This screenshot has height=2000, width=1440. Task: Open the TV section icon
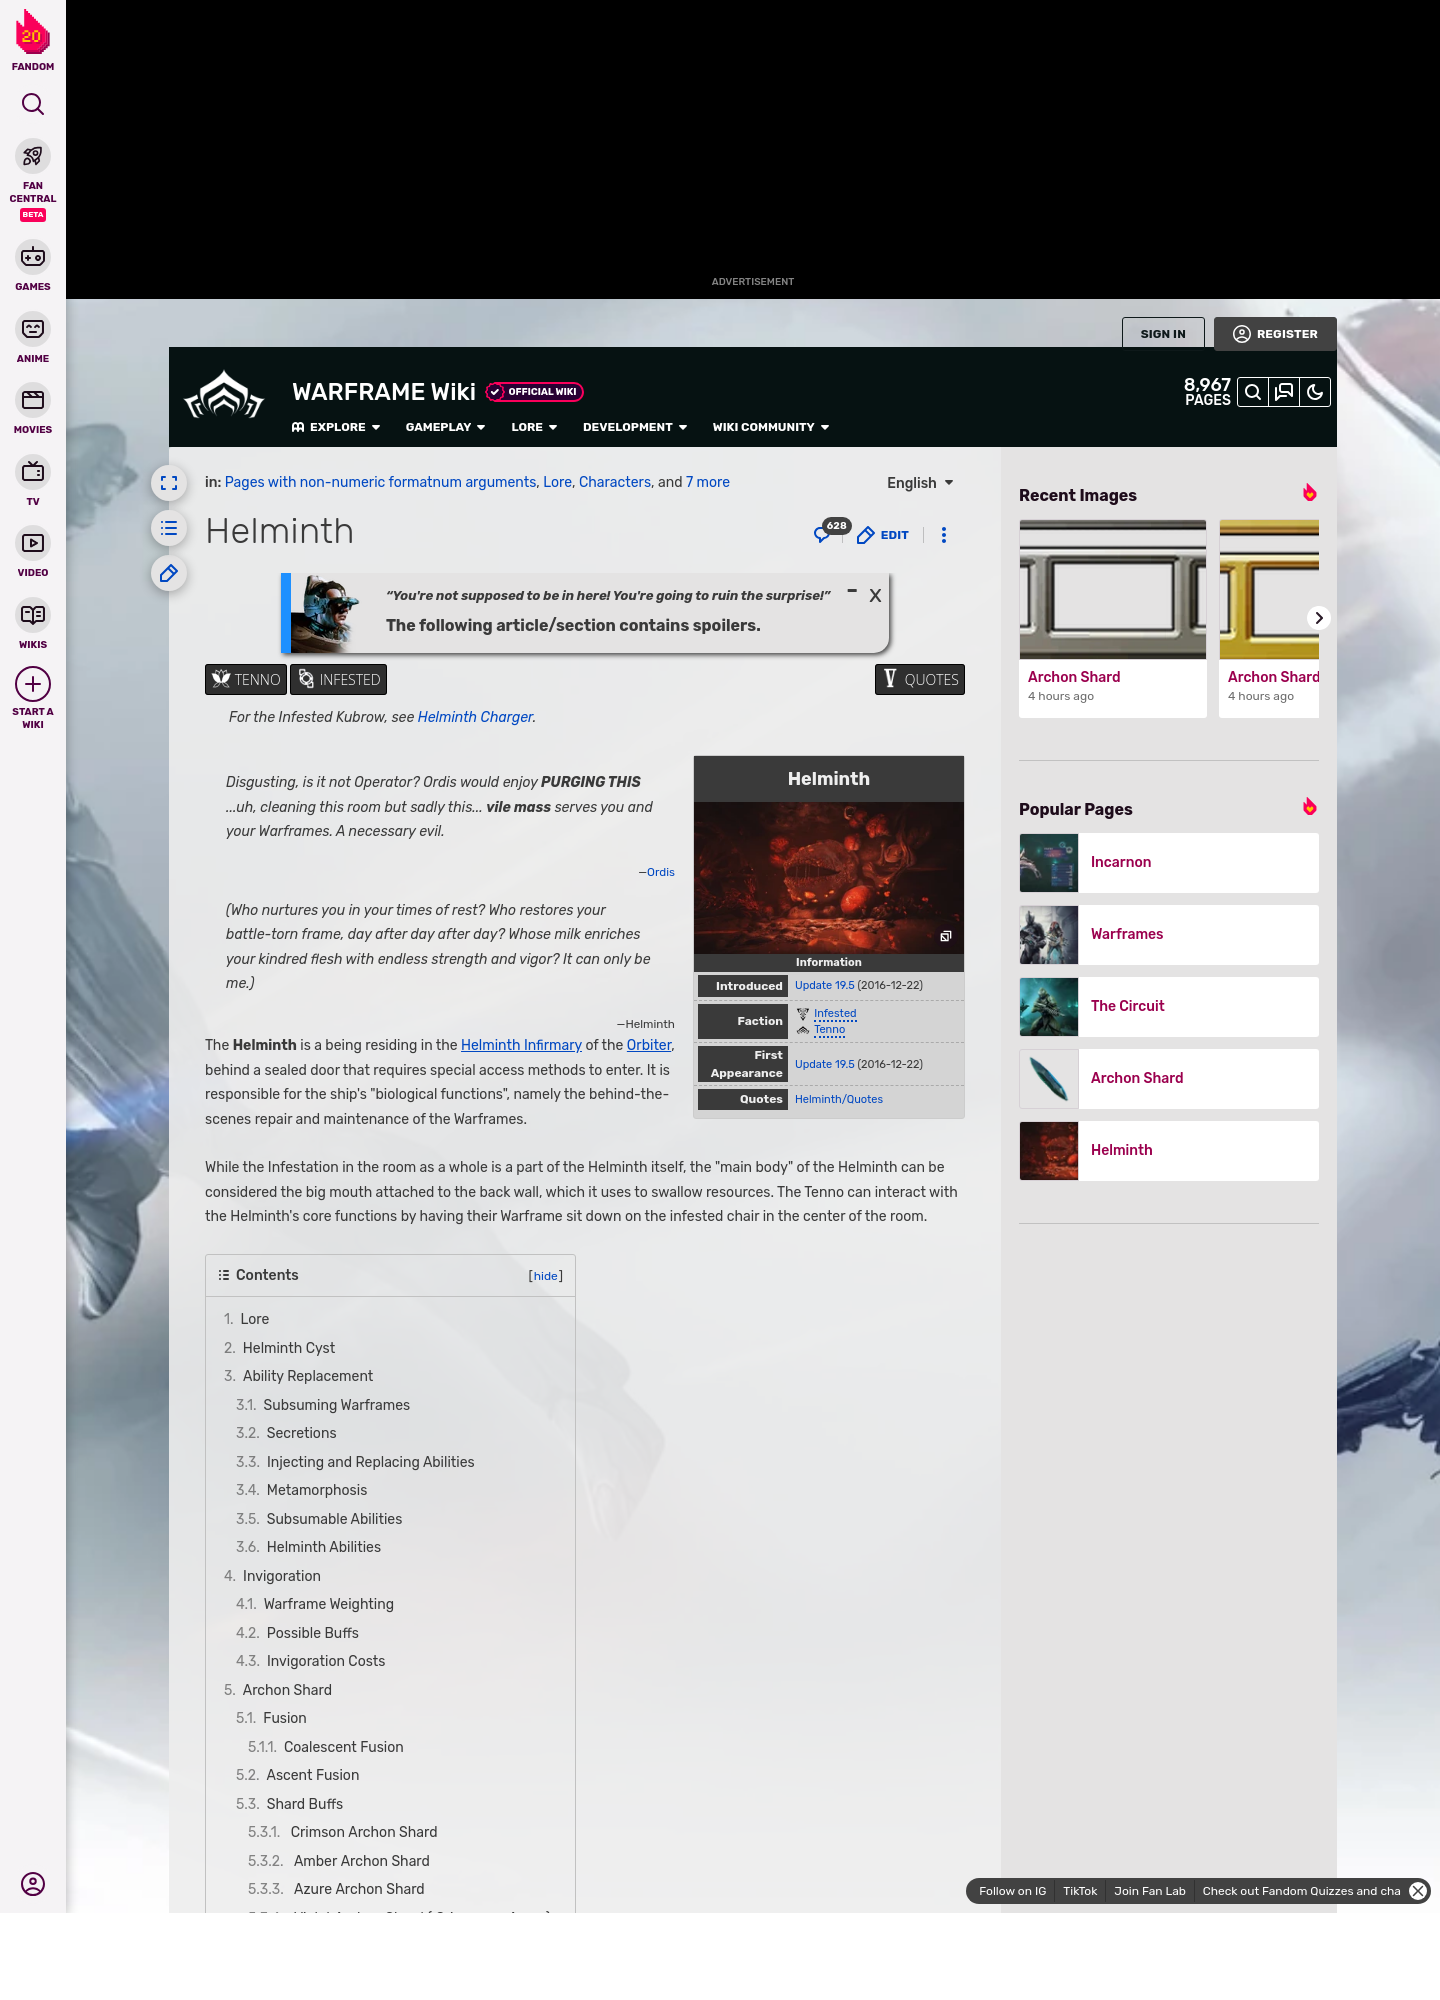pos(33,472)
